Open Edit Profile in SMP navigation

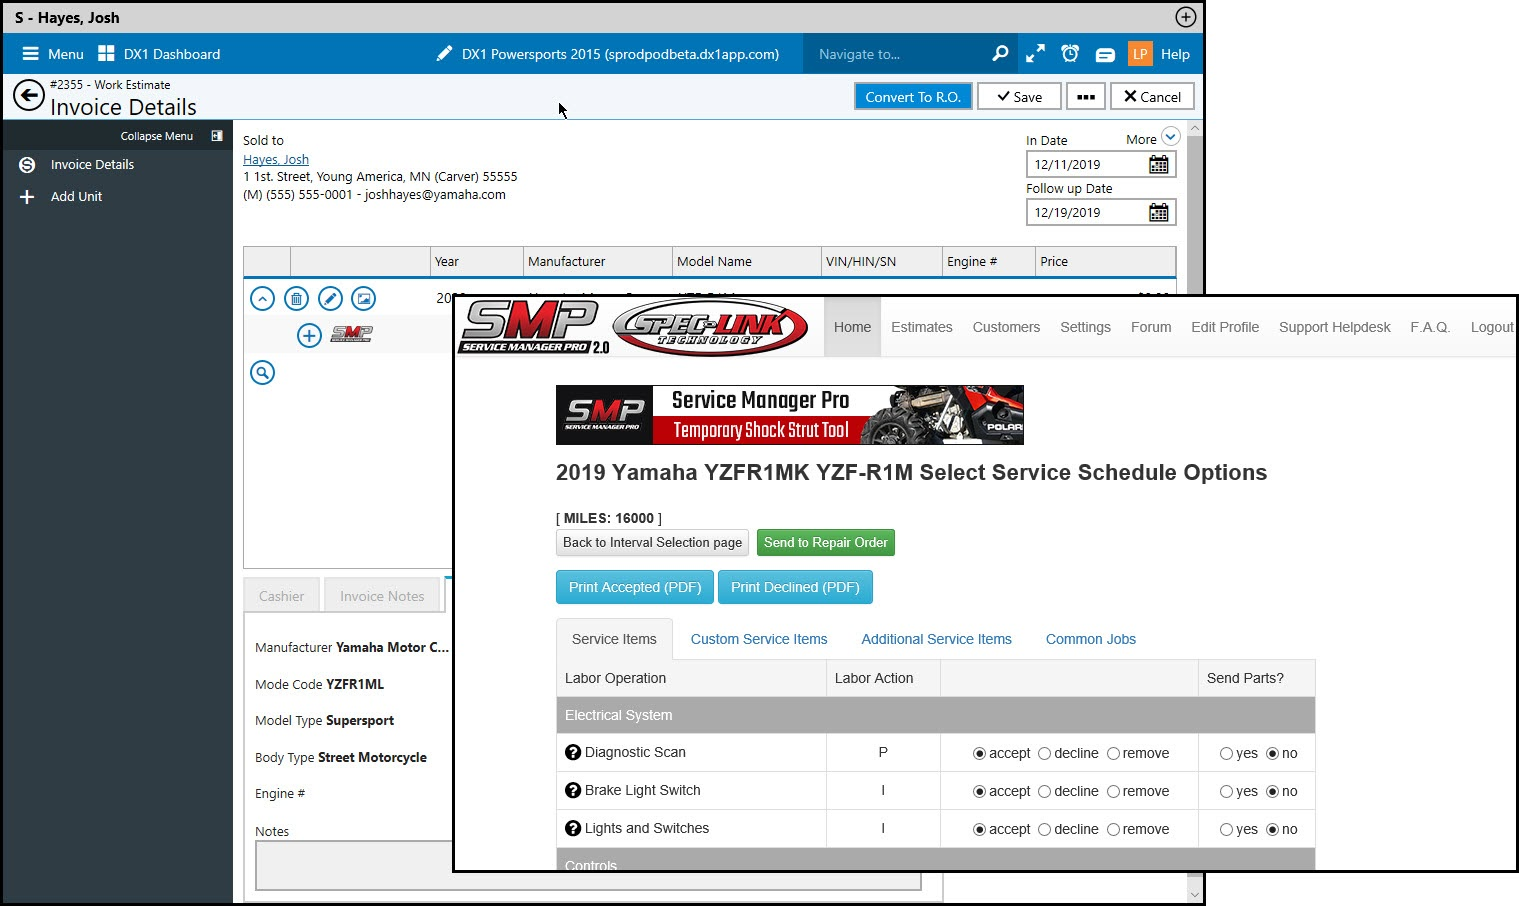pos(1225,327)
